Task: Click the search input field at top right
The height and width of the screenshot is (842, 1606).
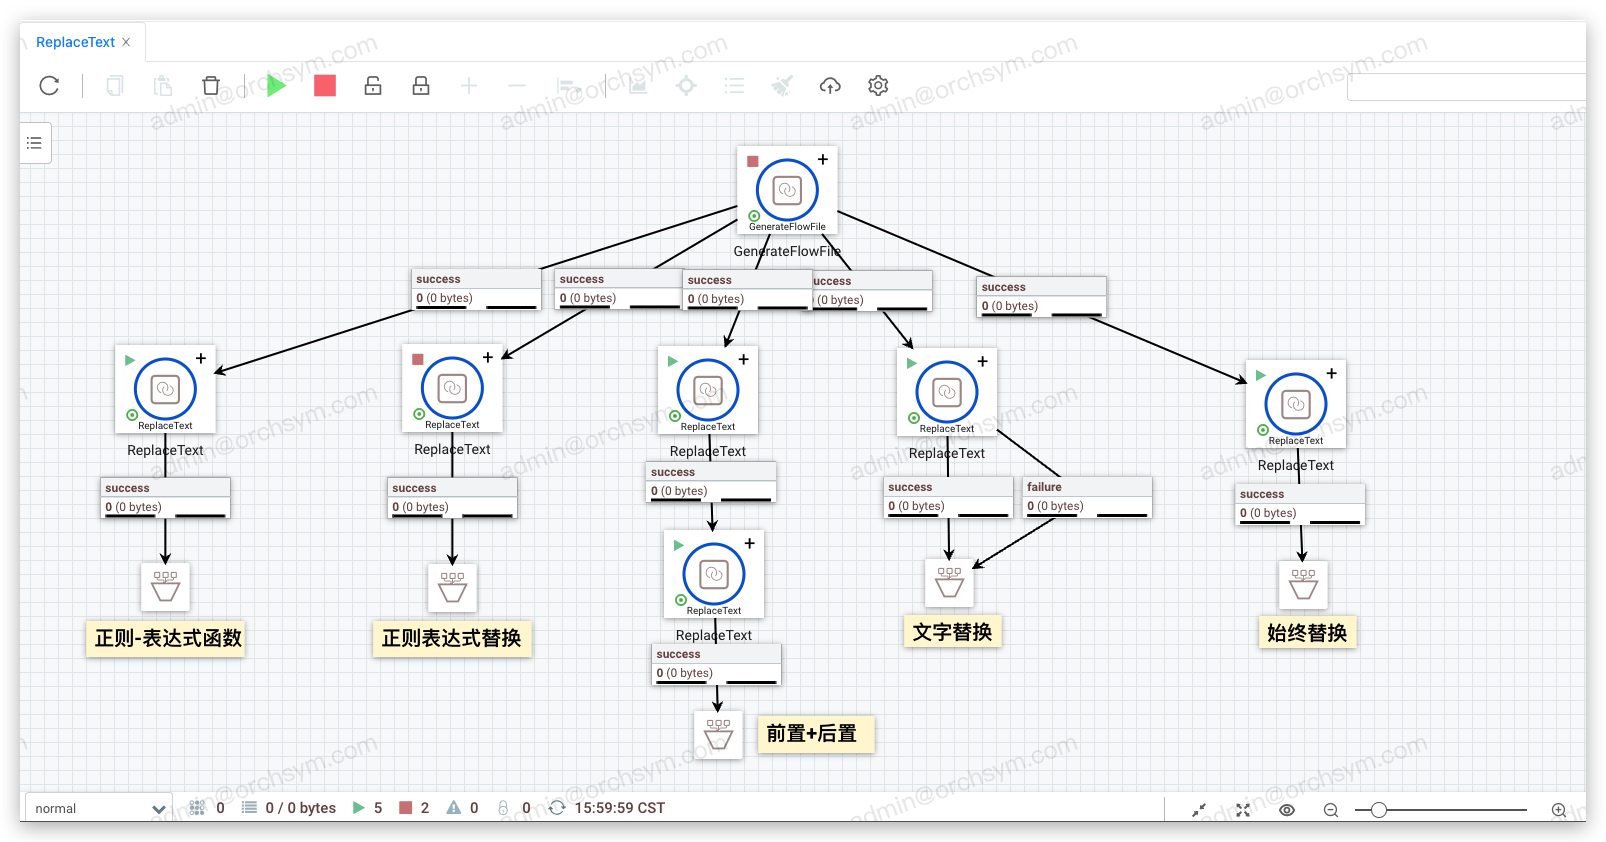Action: click(1465, 87)
